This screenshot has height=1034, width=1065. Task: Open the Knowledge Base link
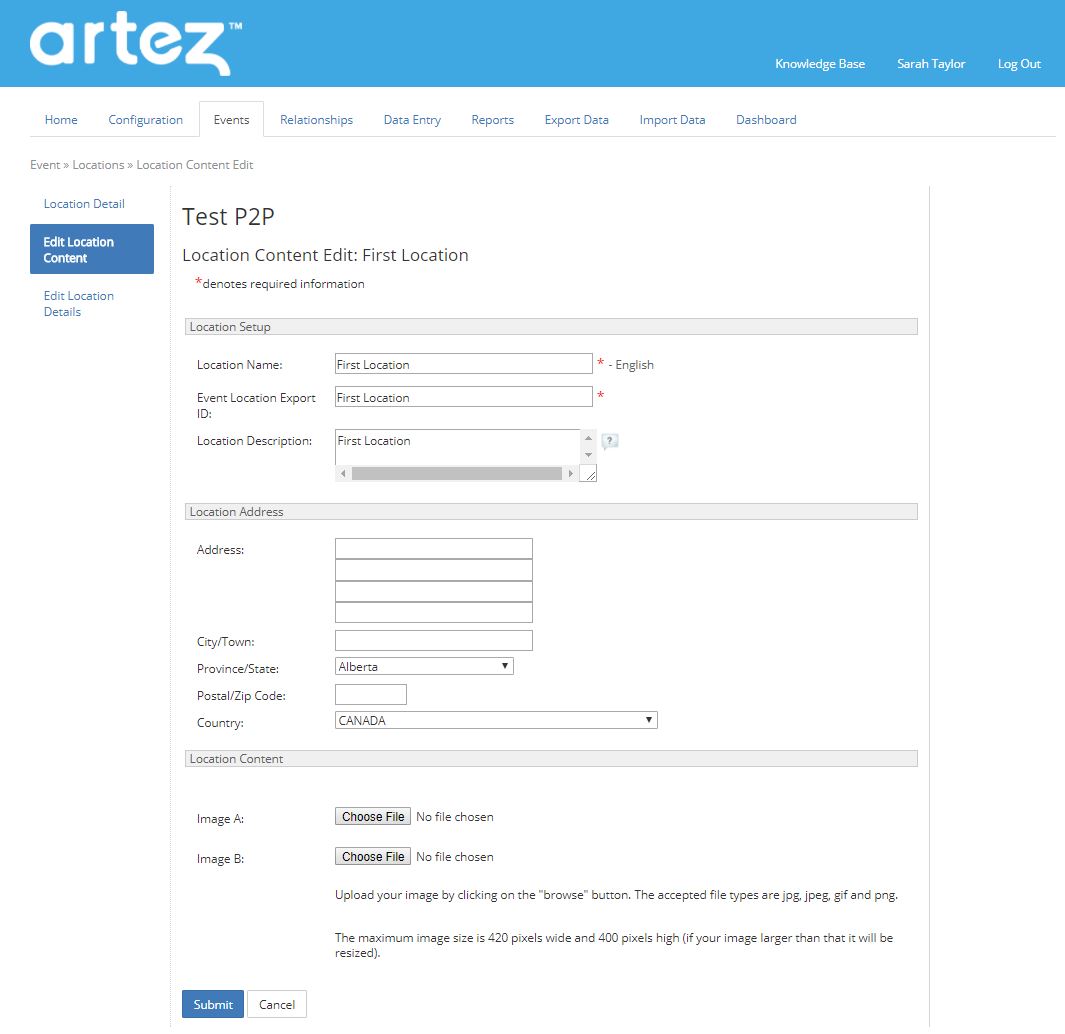820,64
